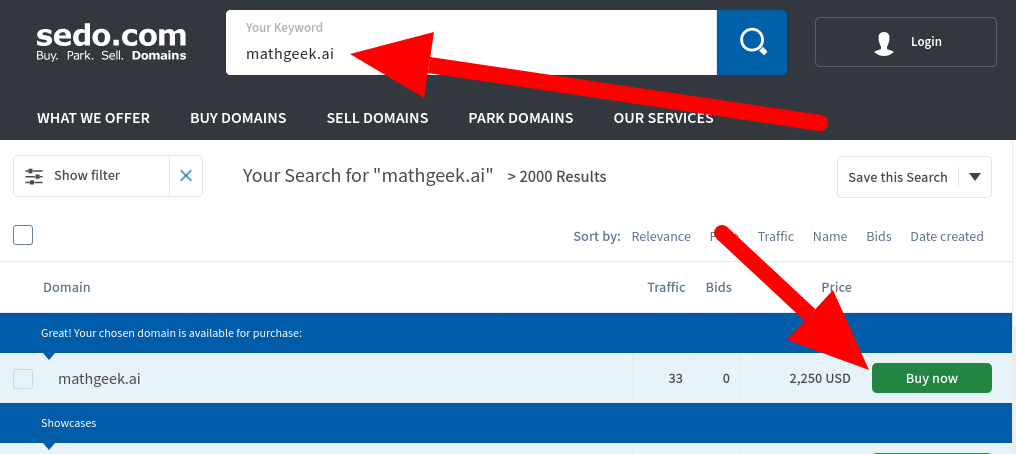Open the Login button

pos(905,42)
